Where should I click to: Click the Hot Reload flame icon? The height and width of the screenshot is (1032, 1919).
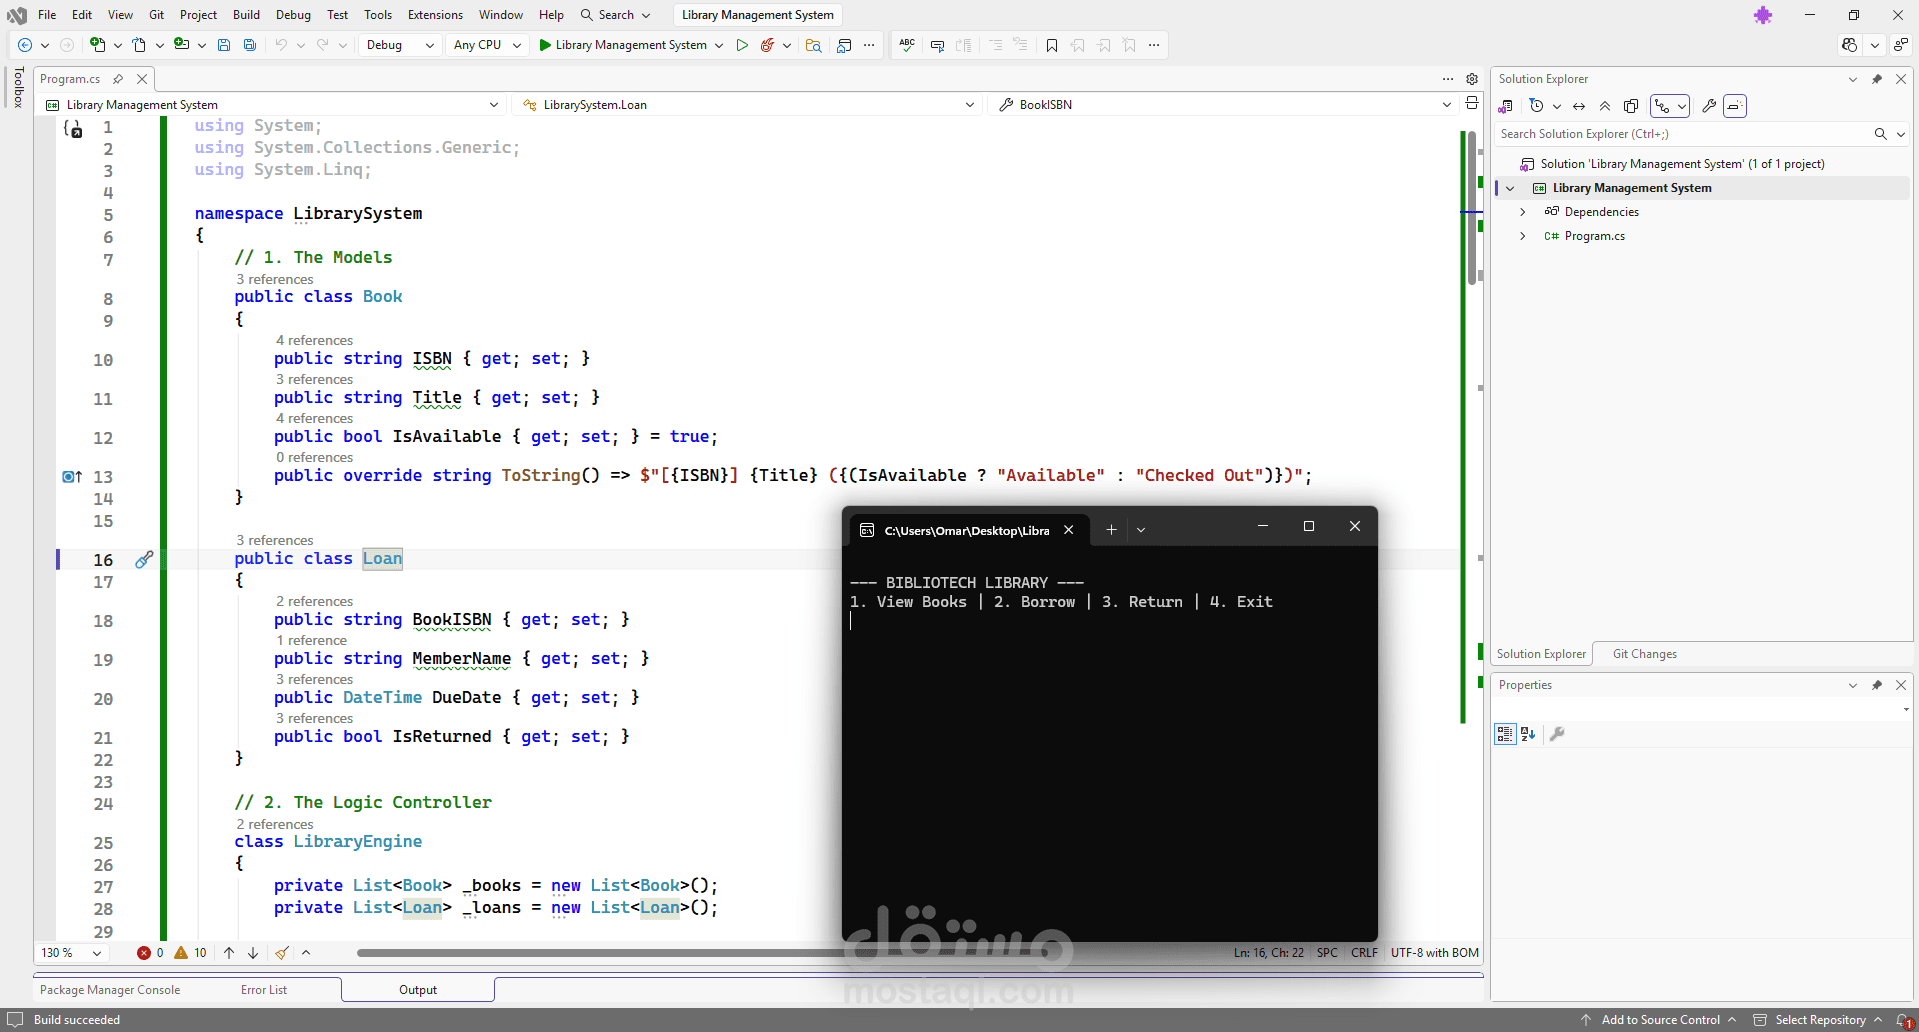[767, 45]
